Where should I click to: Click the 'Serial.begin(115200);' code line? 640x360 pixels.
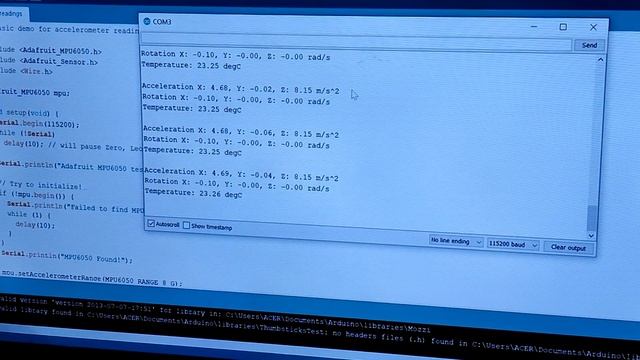[x=40, y=123]
